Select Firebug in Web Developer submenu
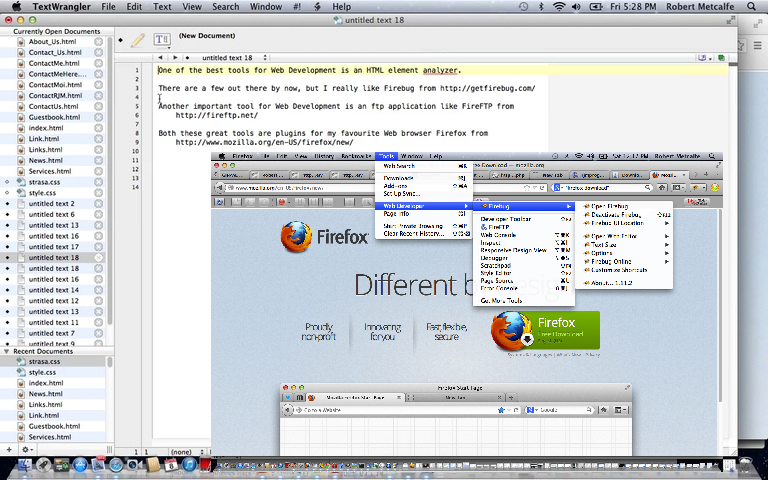Screen dimensions: 768x480 tap(524, 206)
